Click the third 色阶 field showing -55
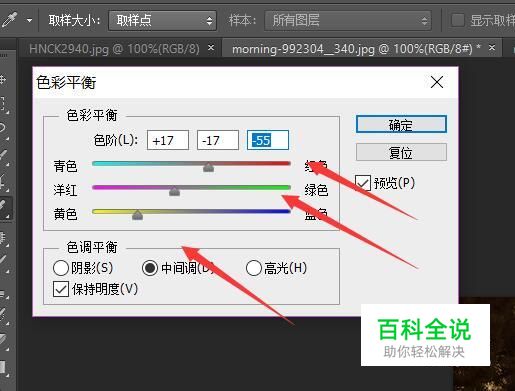This screenshot has height=391, width=515. (x=268, y=140)
